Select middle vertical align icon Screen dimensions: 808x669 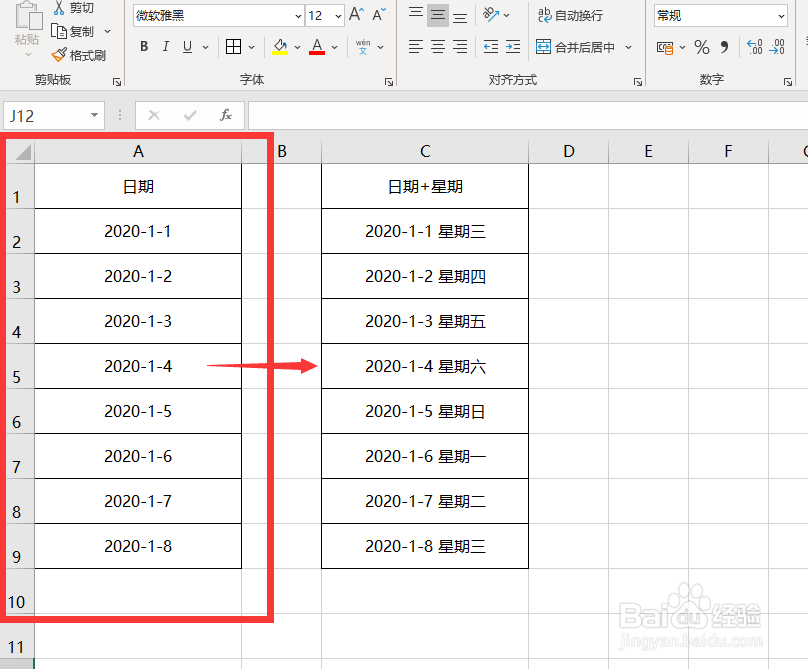(438, 15)
